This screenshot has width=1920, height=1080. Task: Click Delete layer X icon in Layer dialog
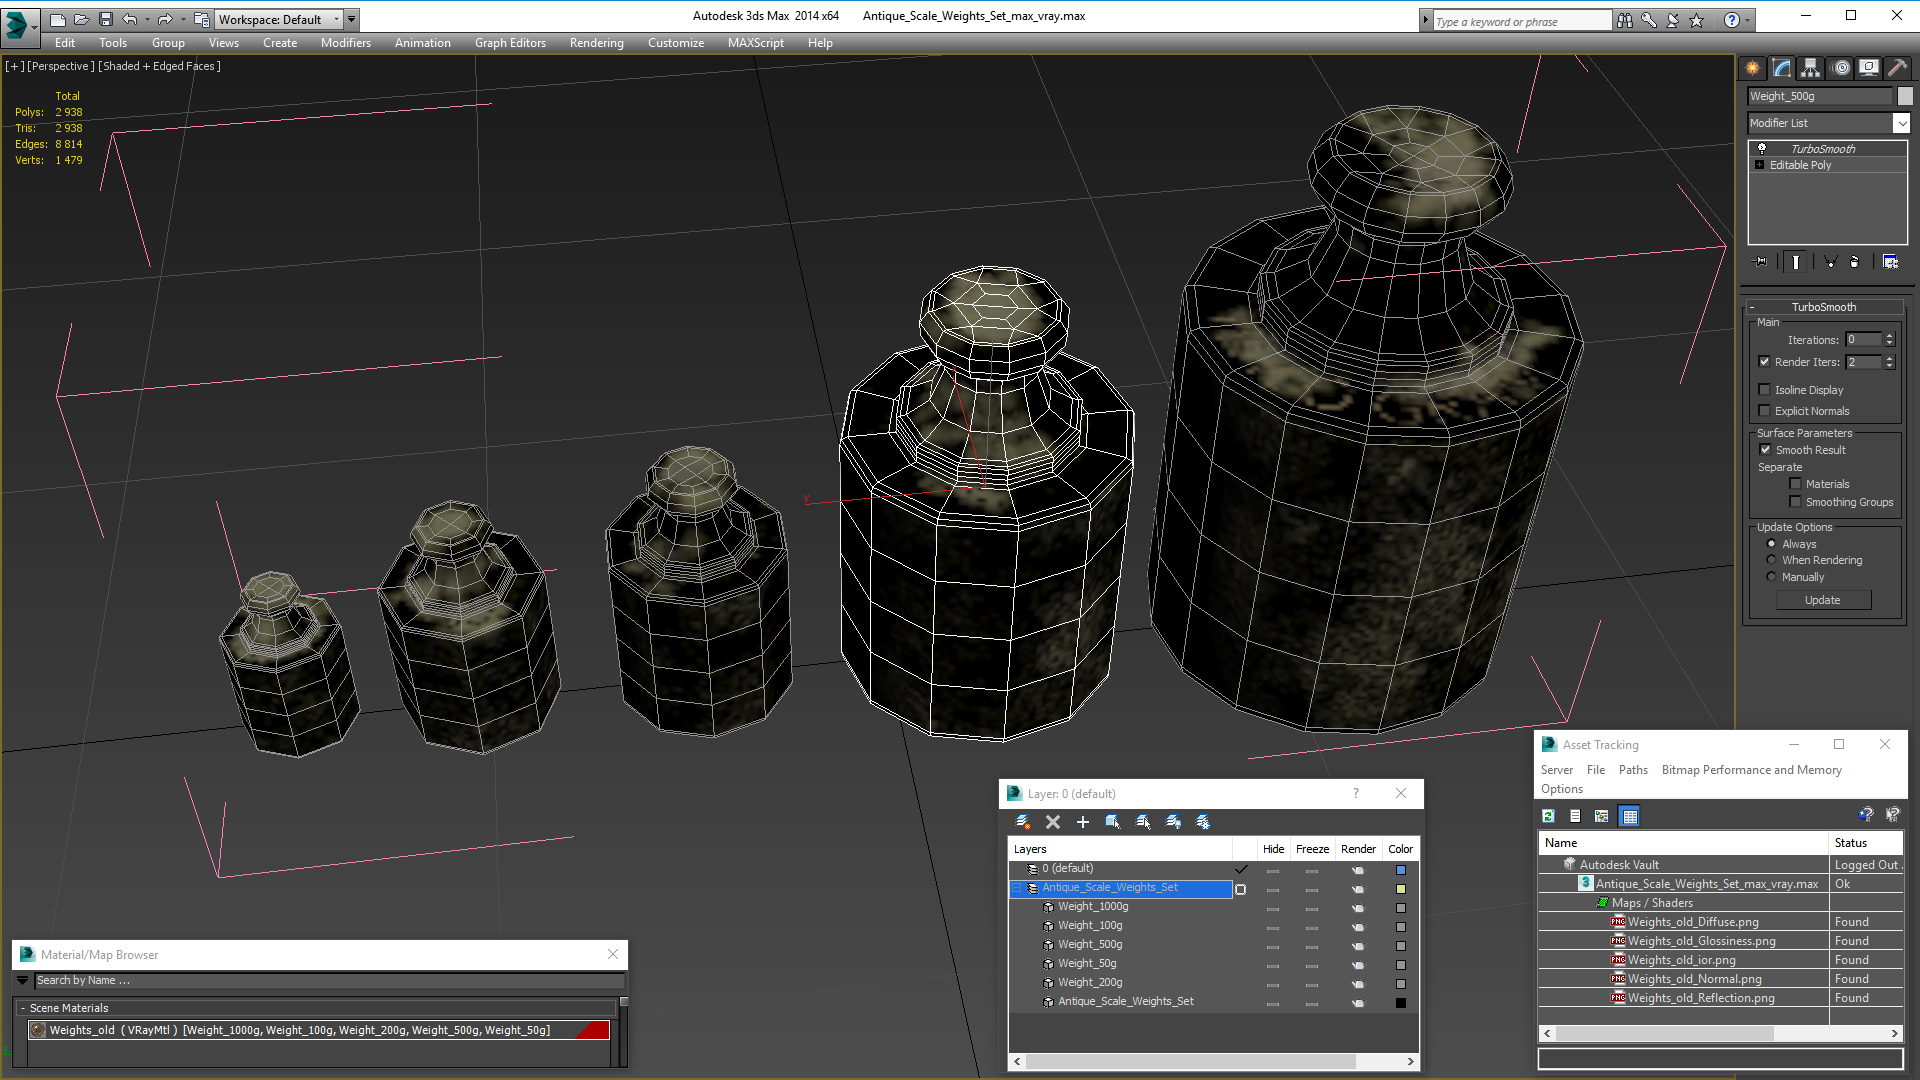click(x=1052, y=821)
